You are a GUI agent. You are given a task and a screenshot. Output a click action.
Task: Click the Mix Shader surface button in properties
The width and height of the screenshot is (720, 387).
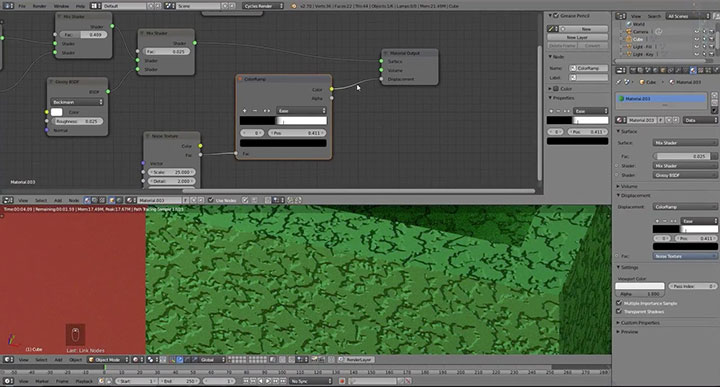(x=685, y=143)
